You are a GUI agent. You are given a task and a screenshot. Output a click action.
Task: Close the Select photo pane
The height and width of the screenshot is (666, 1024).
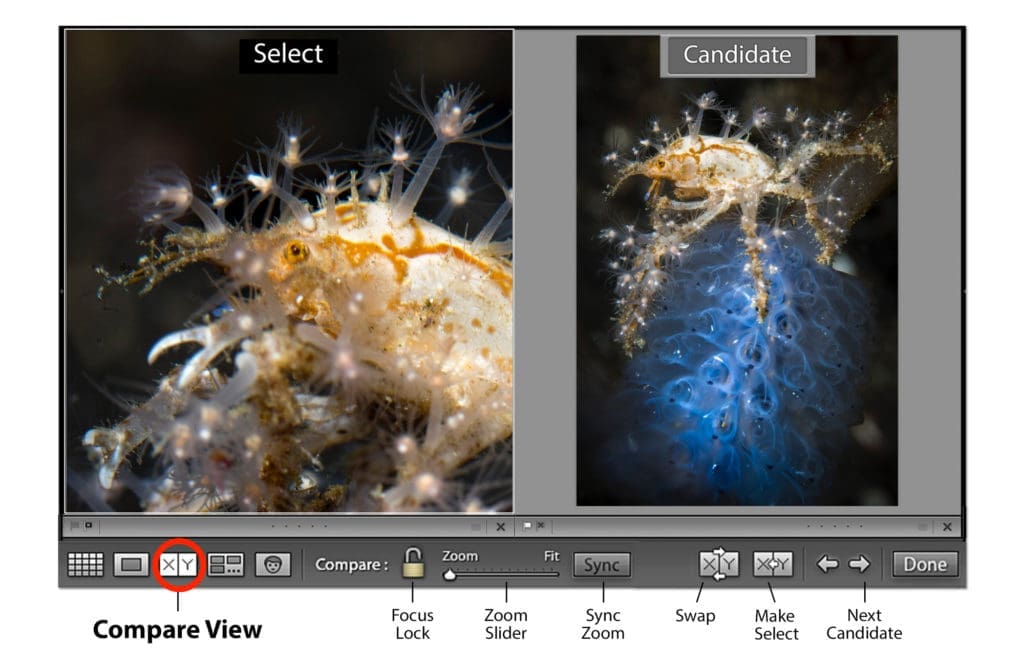(500, 526)
